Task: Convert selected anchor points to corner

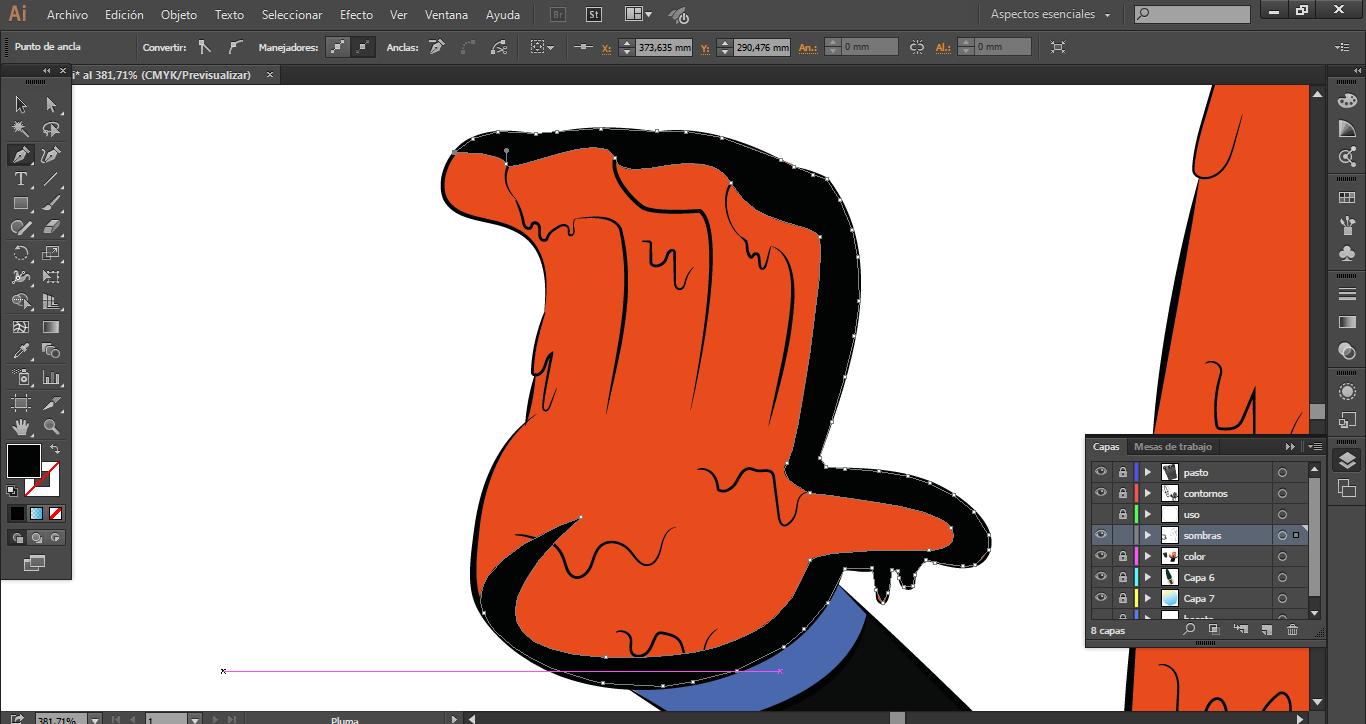Action: click(205, 47)
